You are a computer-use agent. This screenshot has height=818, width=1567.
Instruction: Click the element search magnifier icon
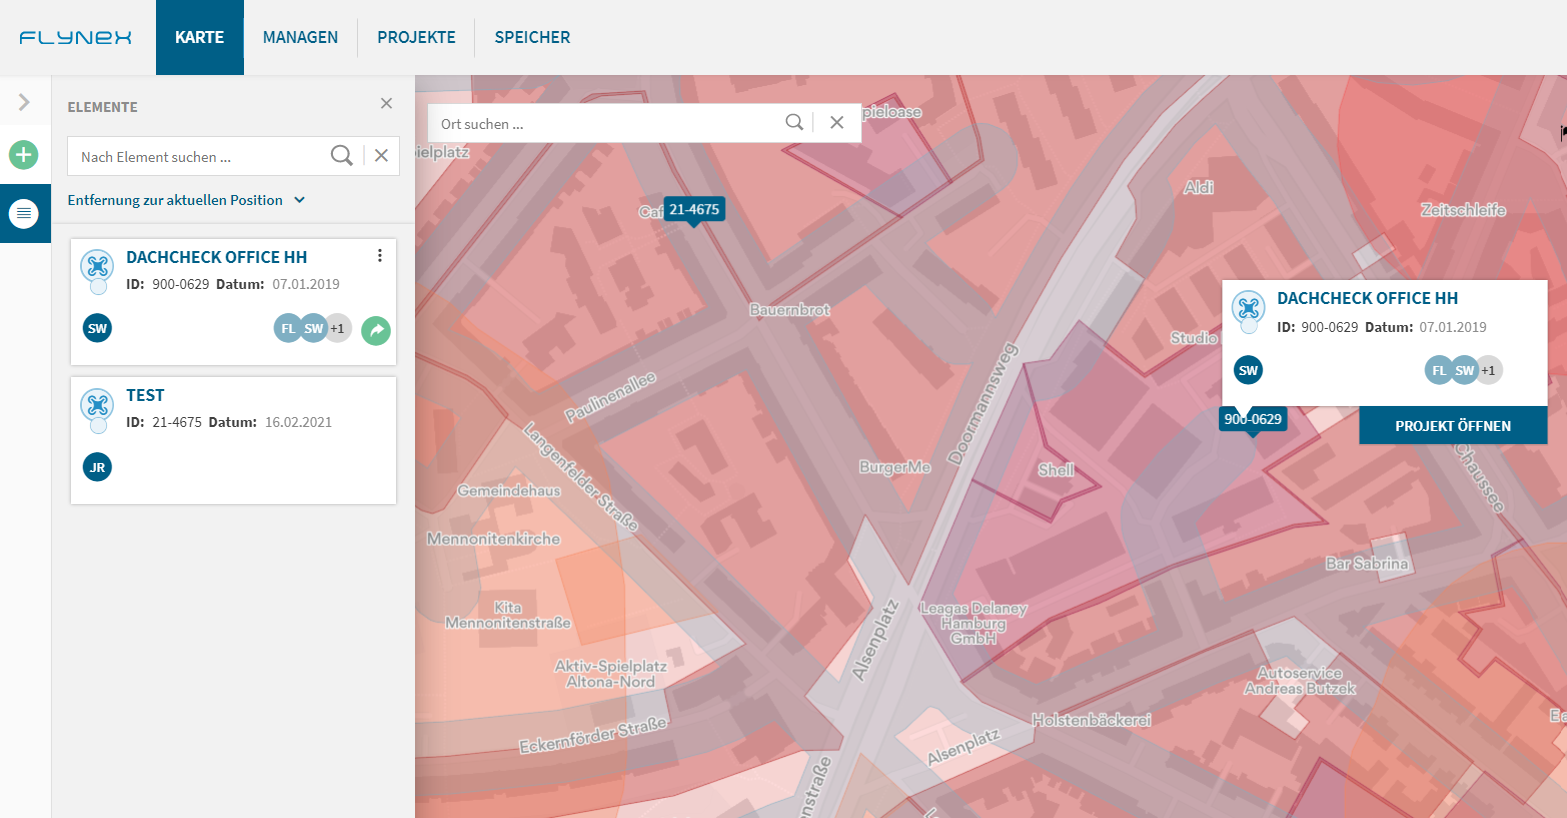342,156
